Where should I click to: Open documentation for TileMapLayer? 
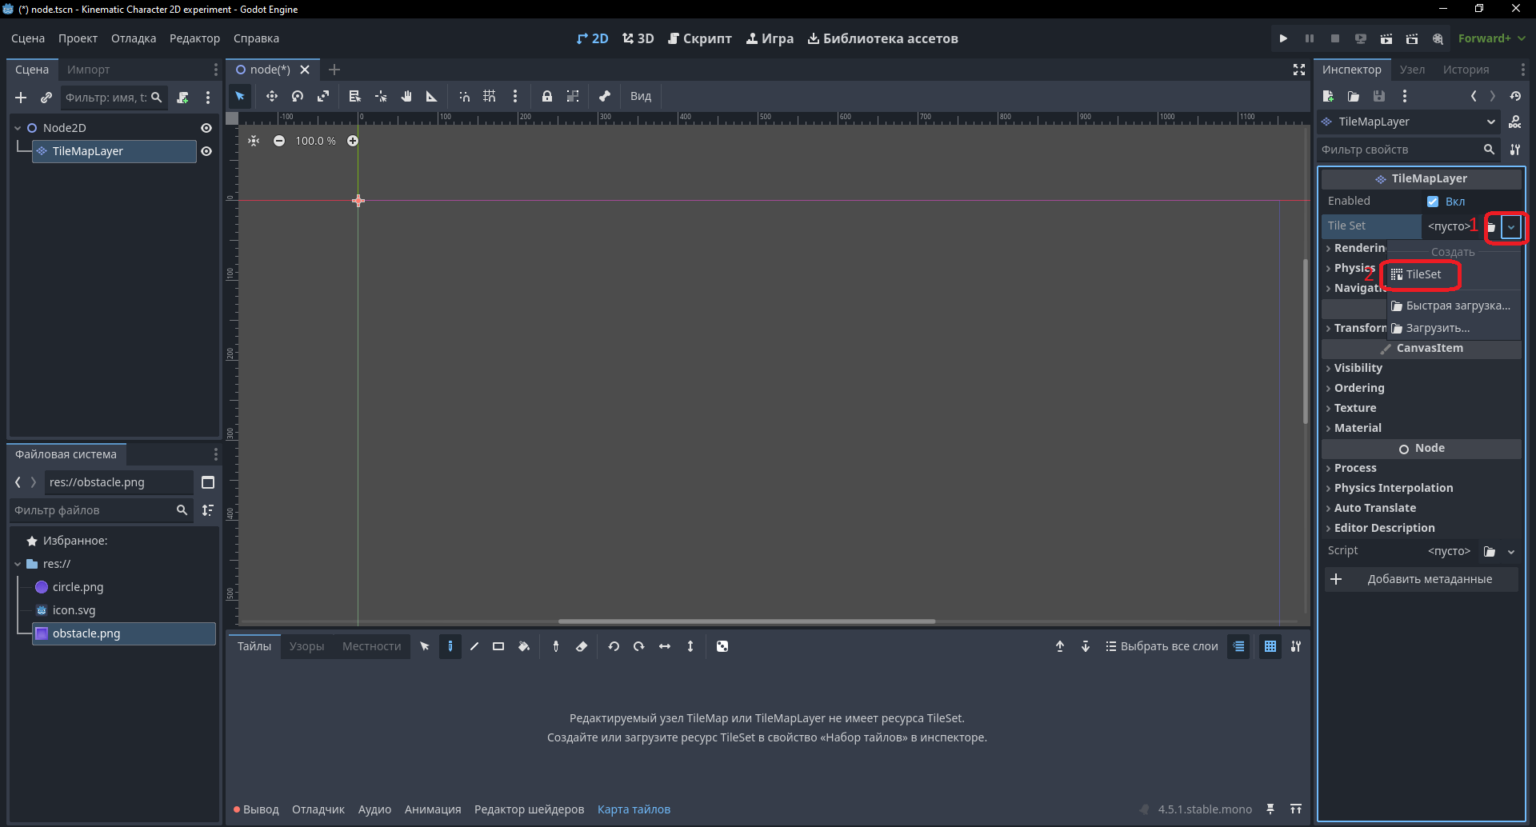pyautogui.click(x=1515, y=122)
